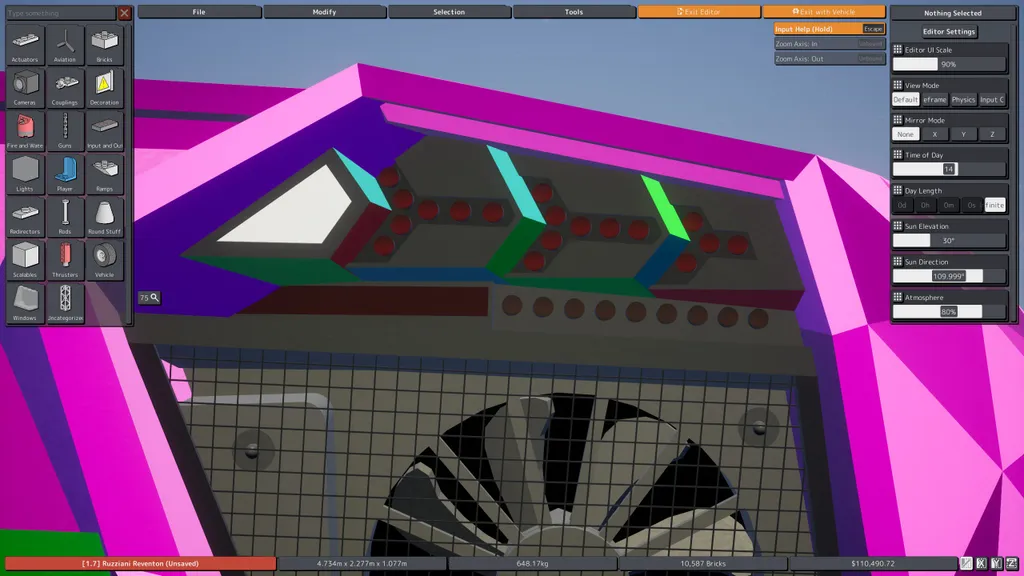Click the Input Help (Hold) bar
The height and width of the screenshot is (576, 1024).
click(829, 29)
